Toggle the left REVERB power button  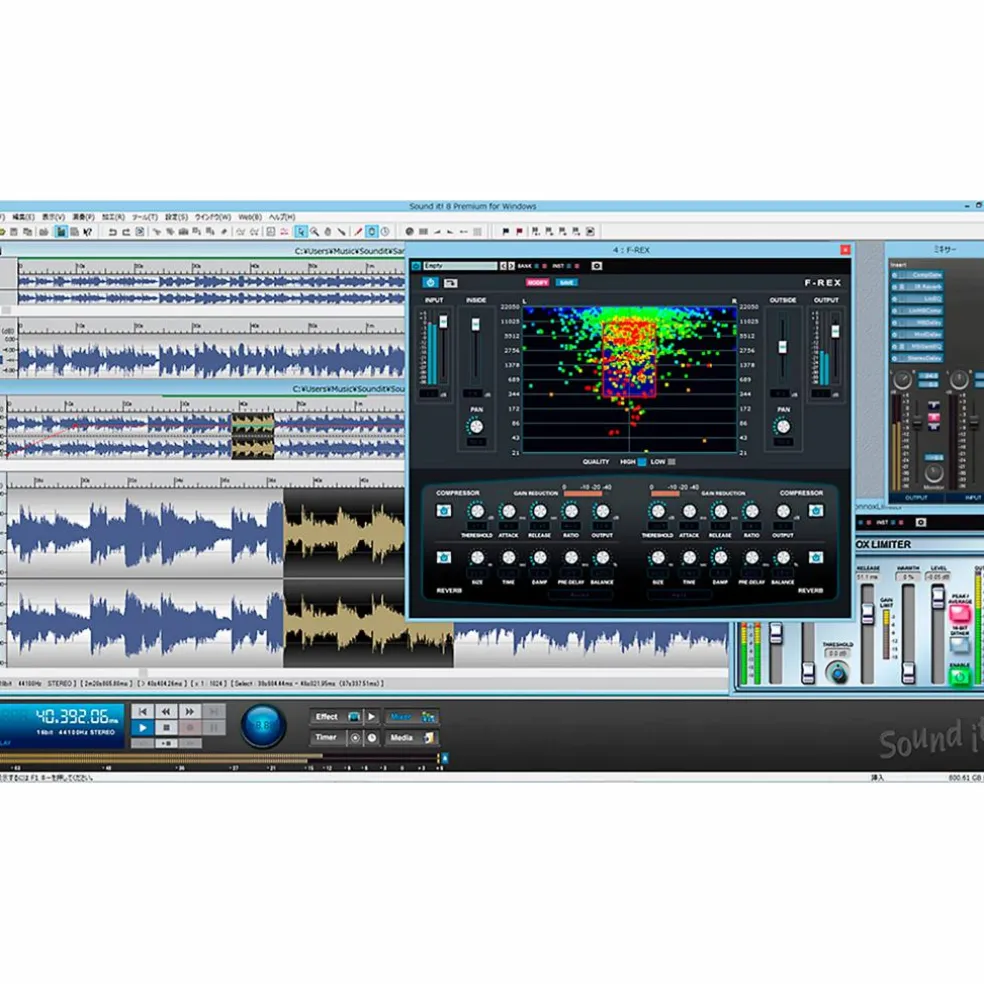coord(444,557)
